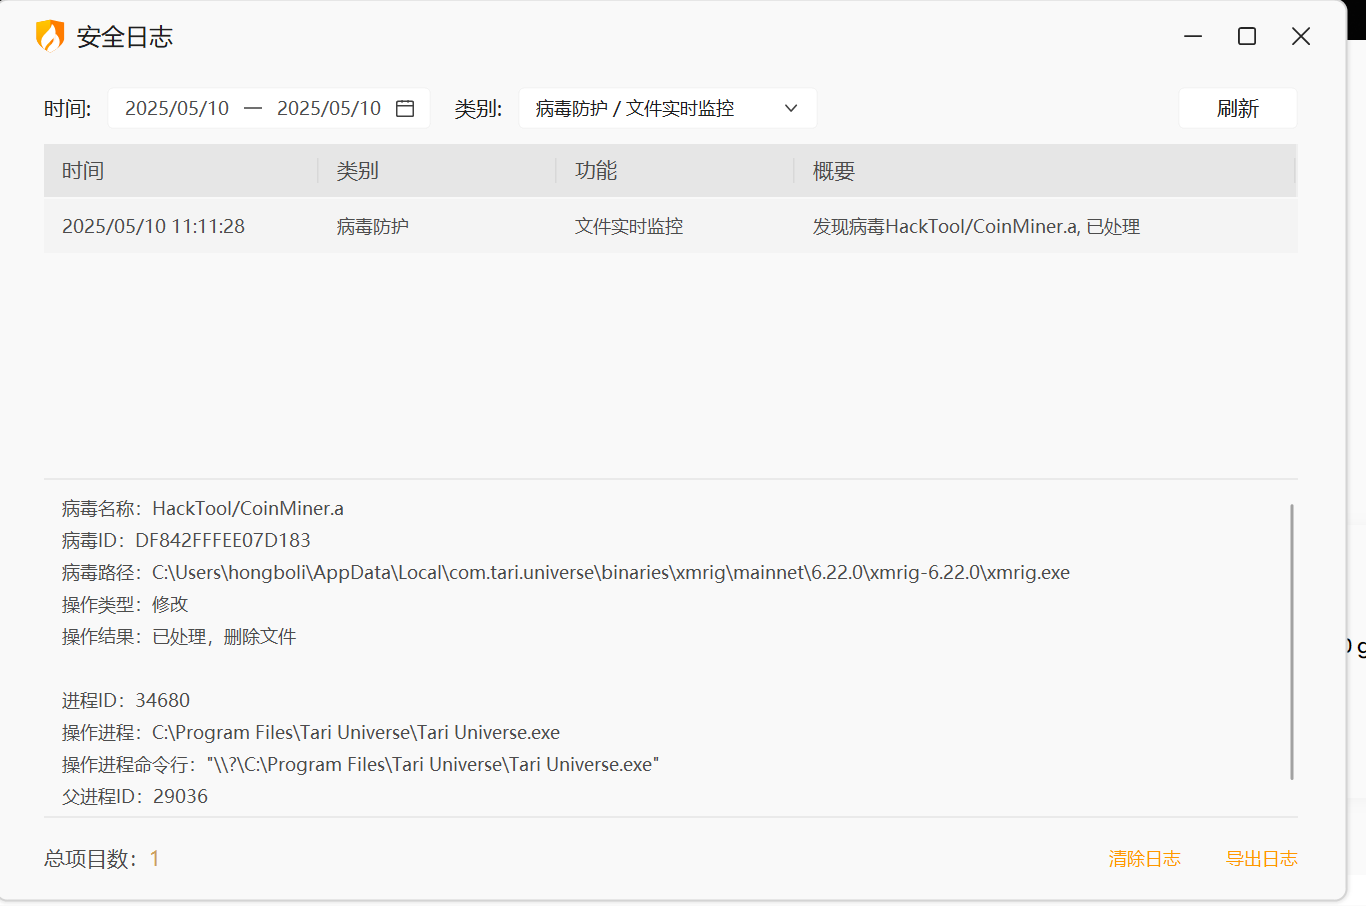
Task: Expand the 类别 category dropdown
Action: pos(668,108)
